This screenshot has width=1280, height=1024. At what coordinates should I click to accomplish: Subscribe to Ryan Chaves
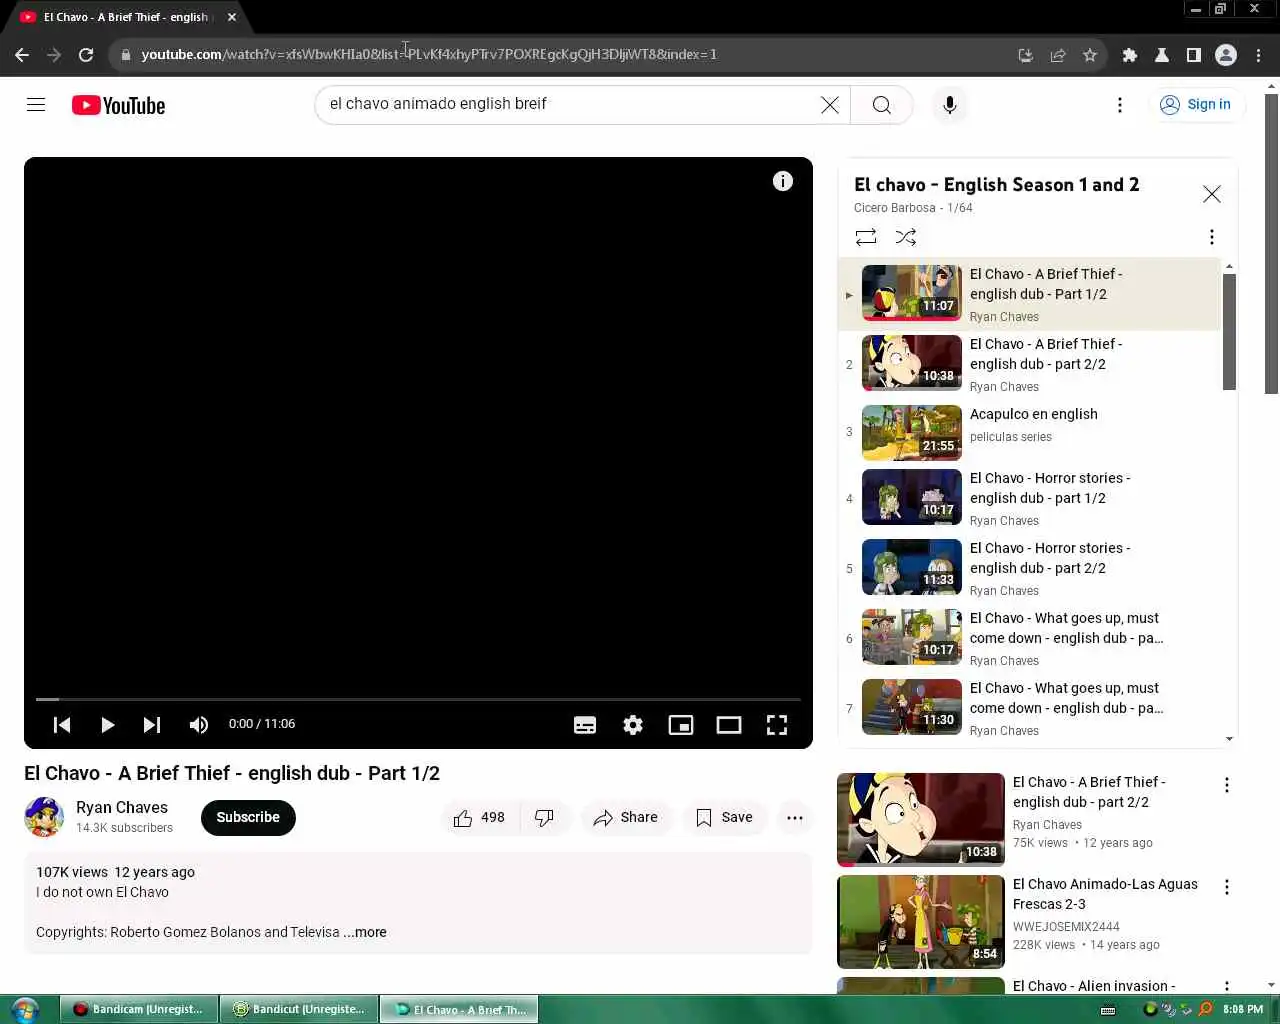pyautogui.click(x=248, y=817)
